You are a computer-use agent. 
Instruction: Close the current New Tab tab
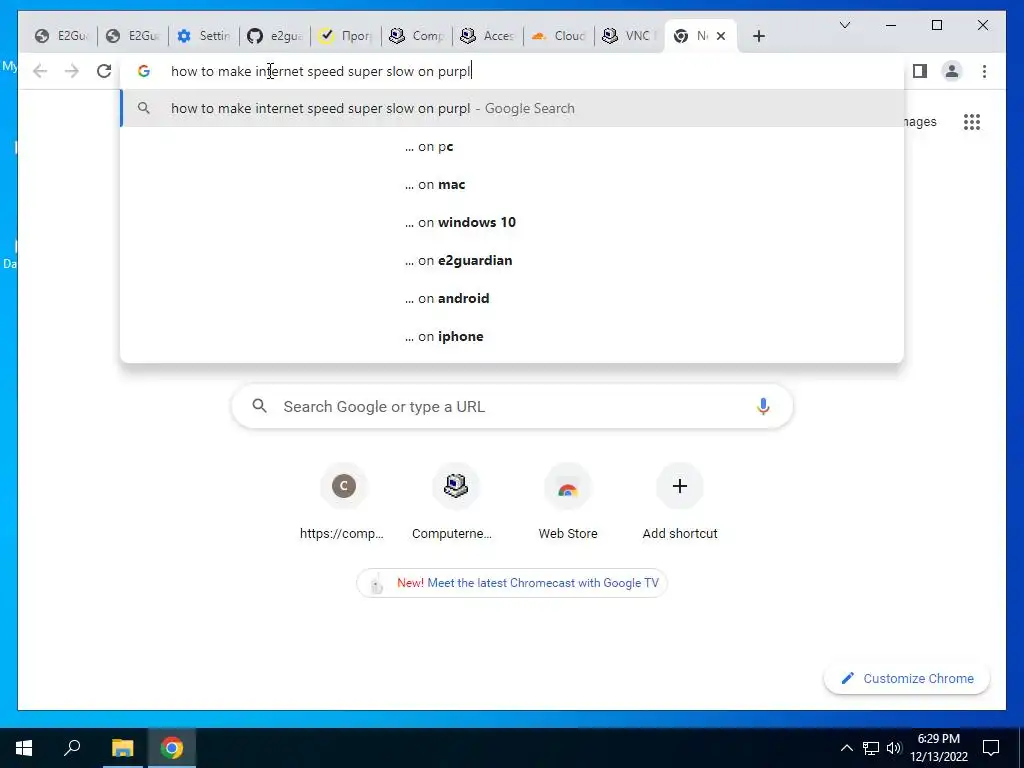tap(721, 36)
